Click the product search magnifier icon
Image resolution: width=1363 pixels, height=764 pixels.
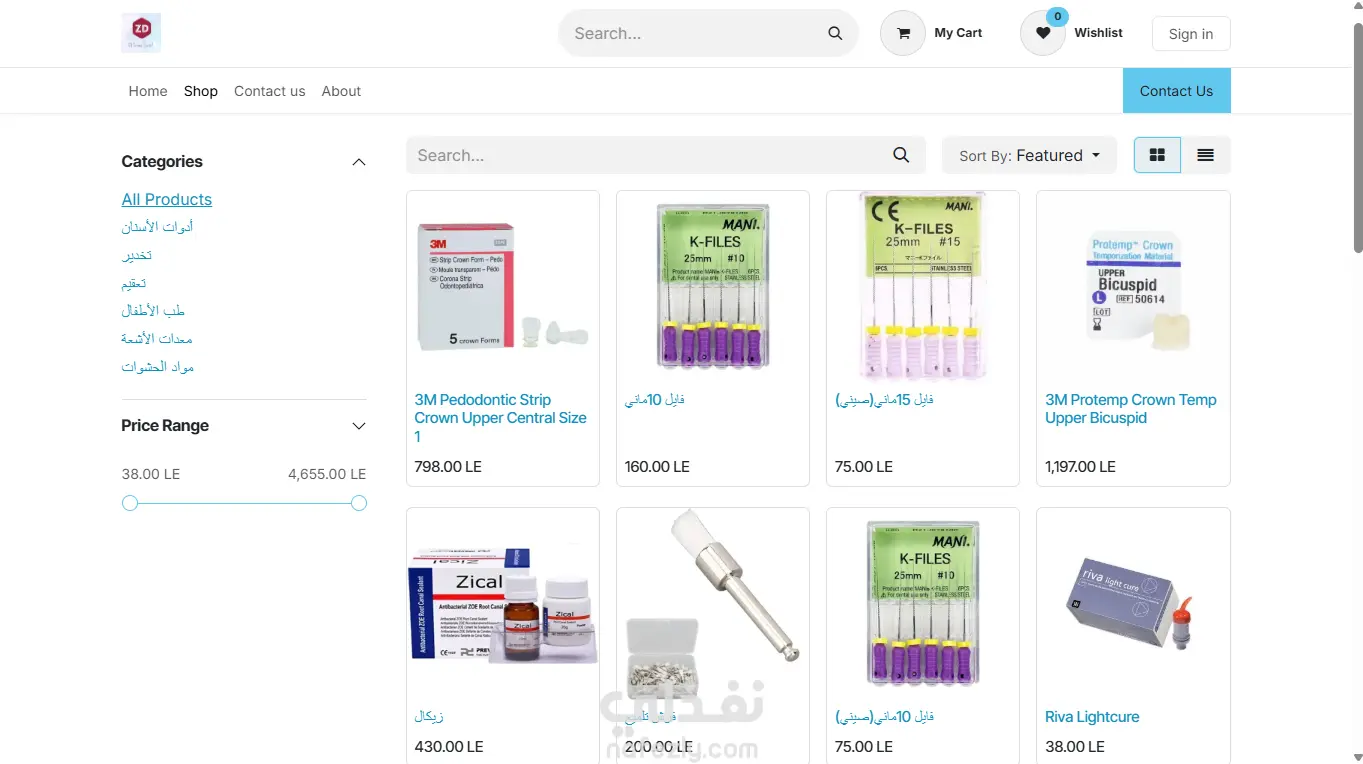pyautogui.click(x=901, y=155)
